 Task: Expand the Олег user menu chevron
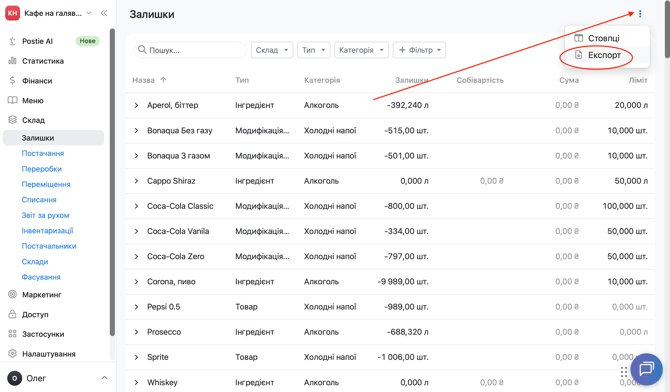[x=104, y=378]
